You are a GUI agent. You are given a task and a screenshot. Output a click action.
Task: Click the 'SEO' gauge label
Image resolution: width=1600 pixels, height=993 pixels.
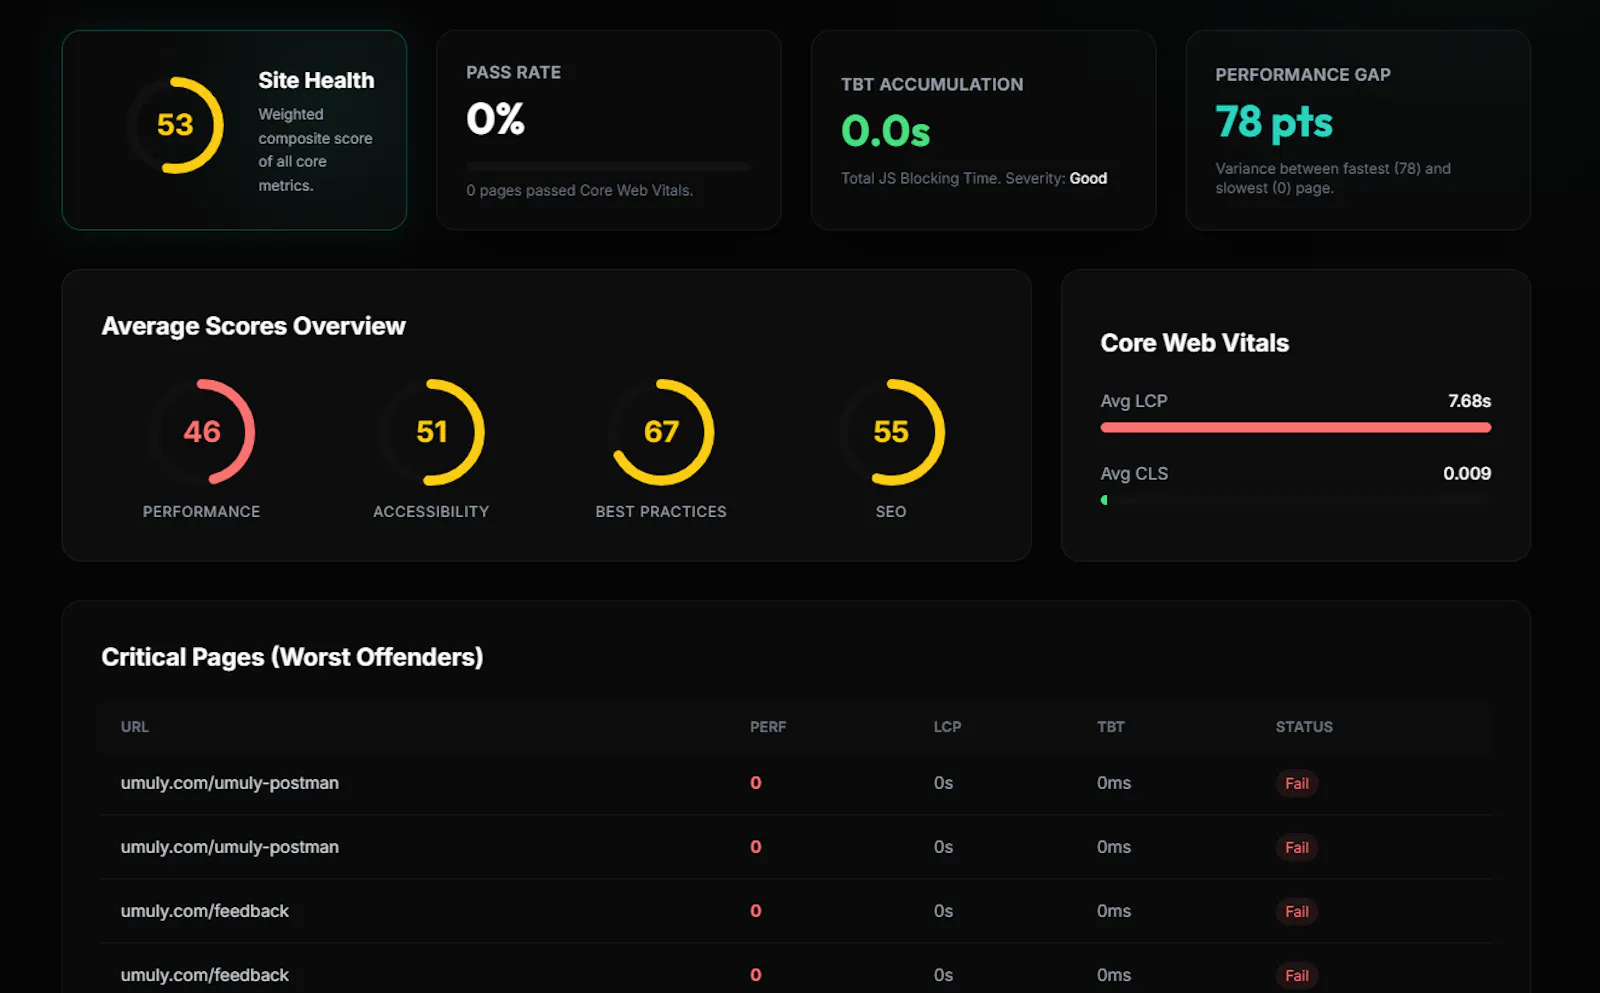tap(891, 511)
